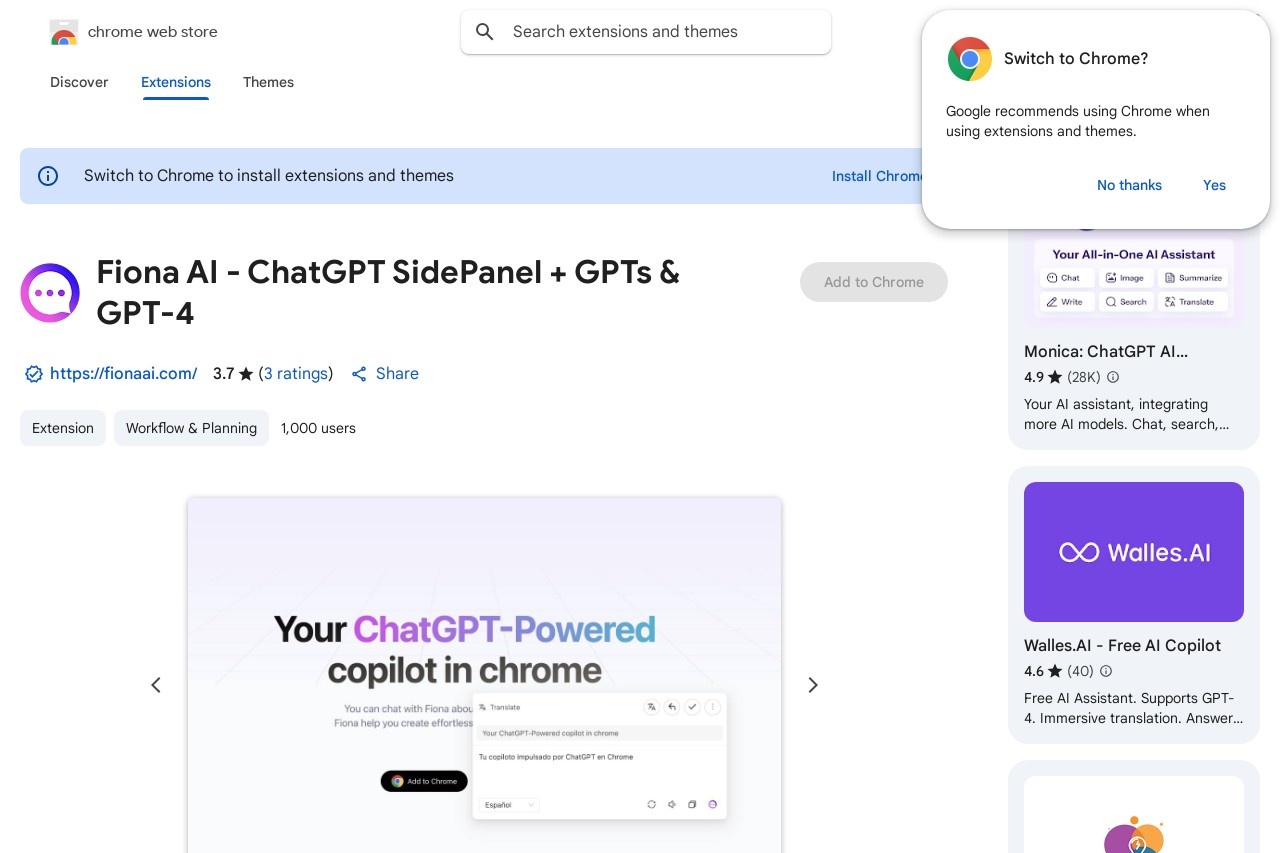Click the Fiona AI purple chat logo
The width and height of the screenshot is (1280, 853).
pos(50,293)
